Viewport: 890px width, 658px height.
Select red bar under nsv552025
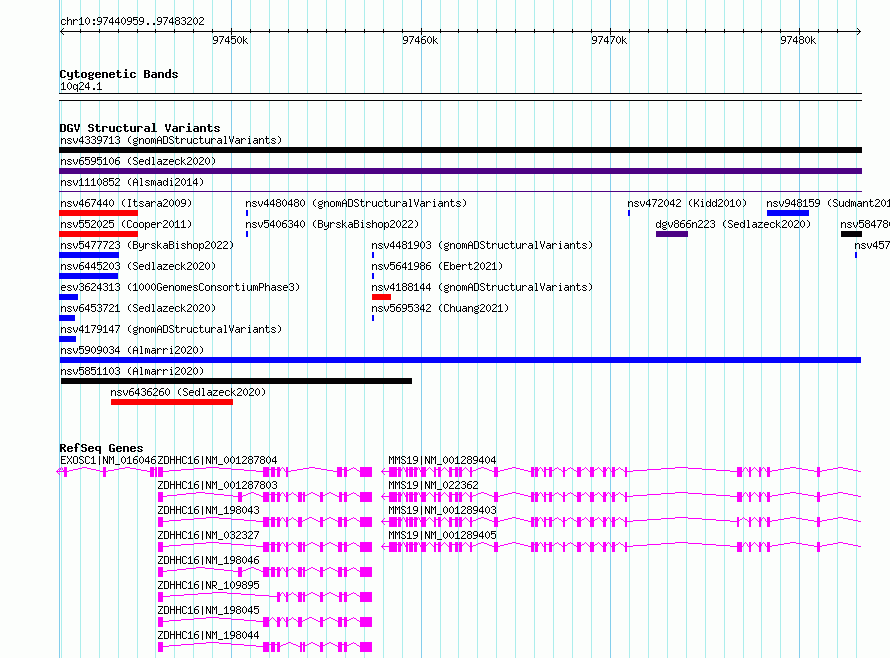98,234
